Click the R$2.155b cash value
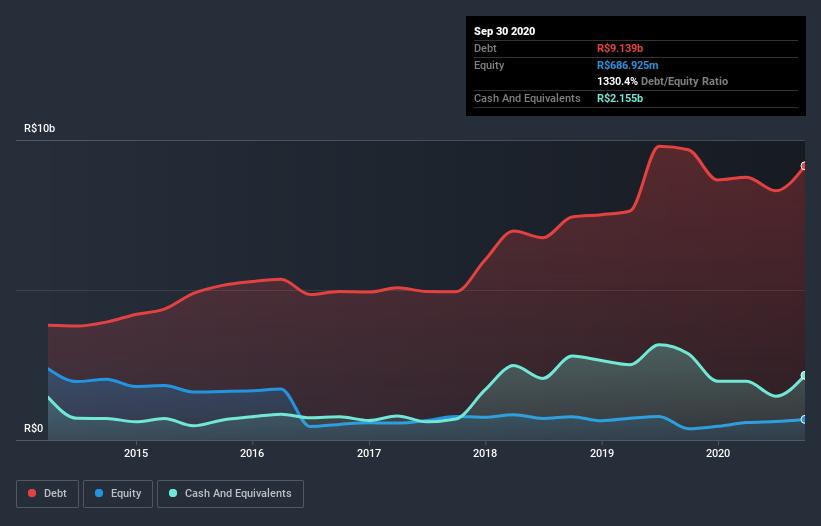Viewport: 821px width, 526px height. 620,98
